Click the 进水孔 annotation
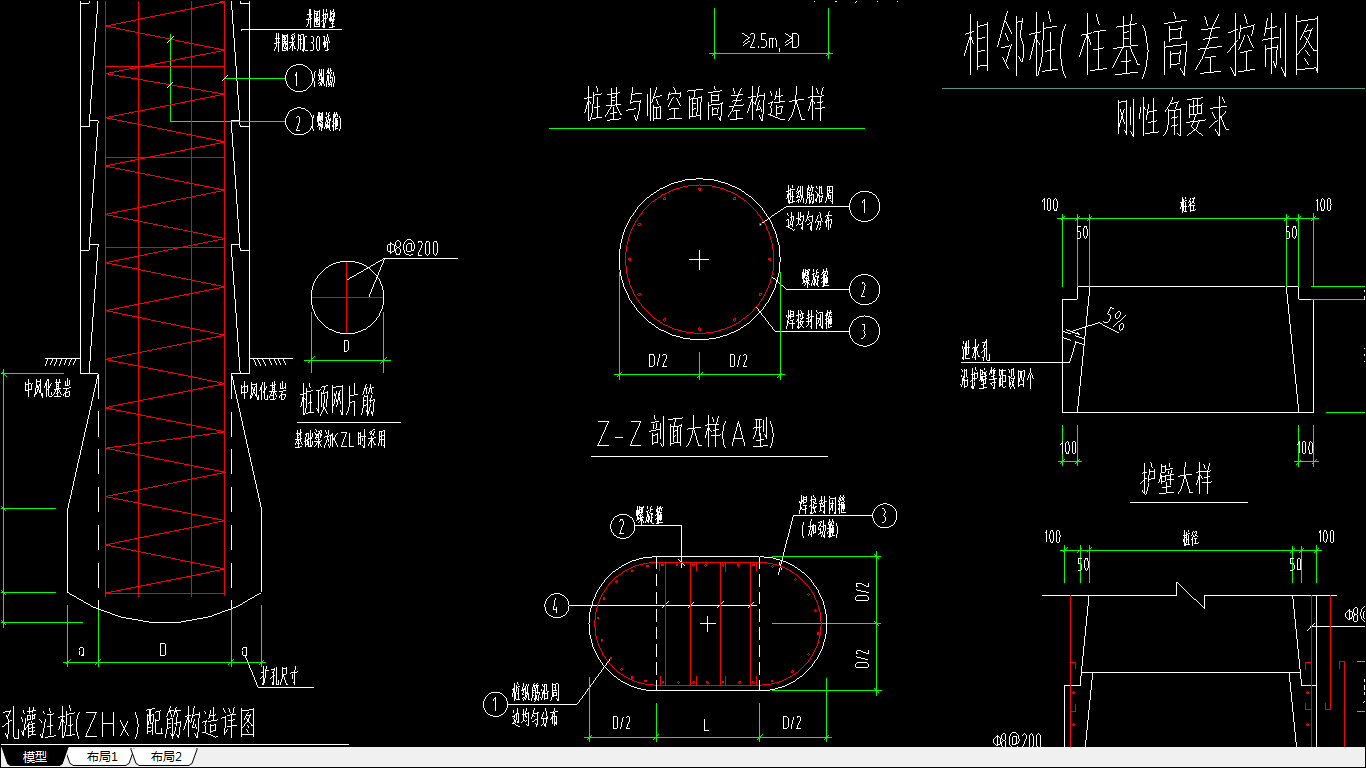This screenshot has width=1366, height=768. point(976,352)
